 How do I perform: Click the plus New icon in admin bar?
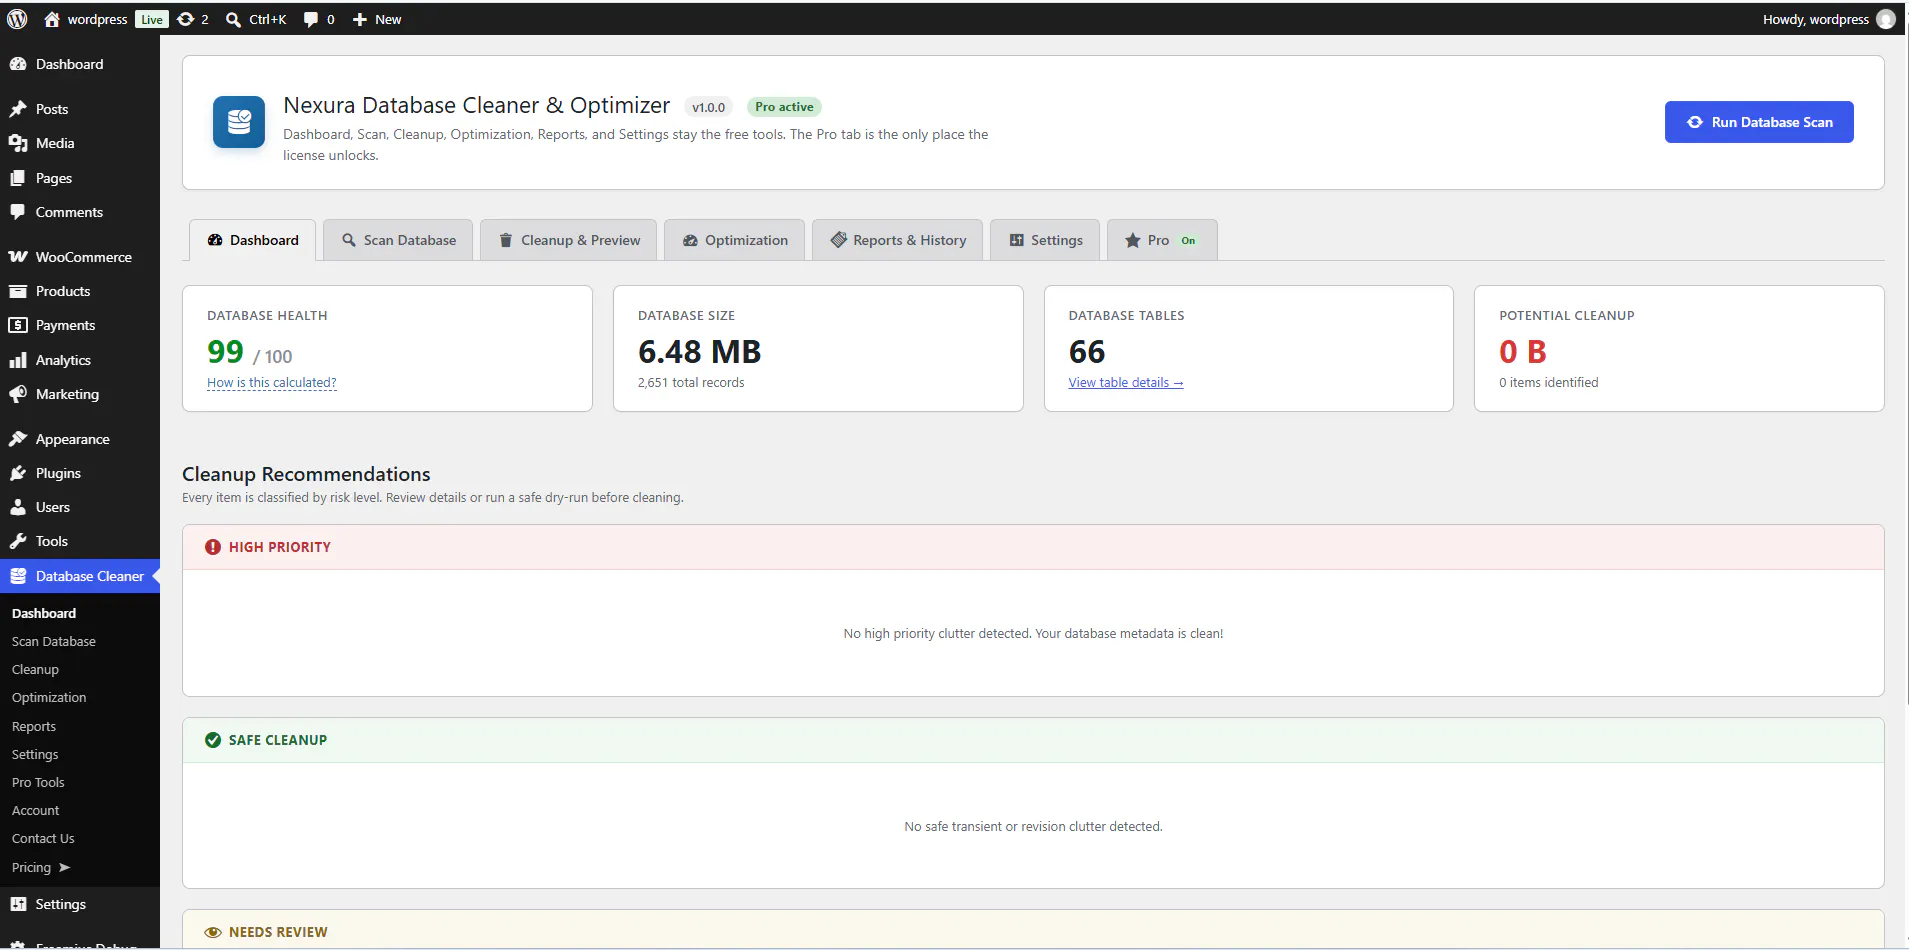360,19
